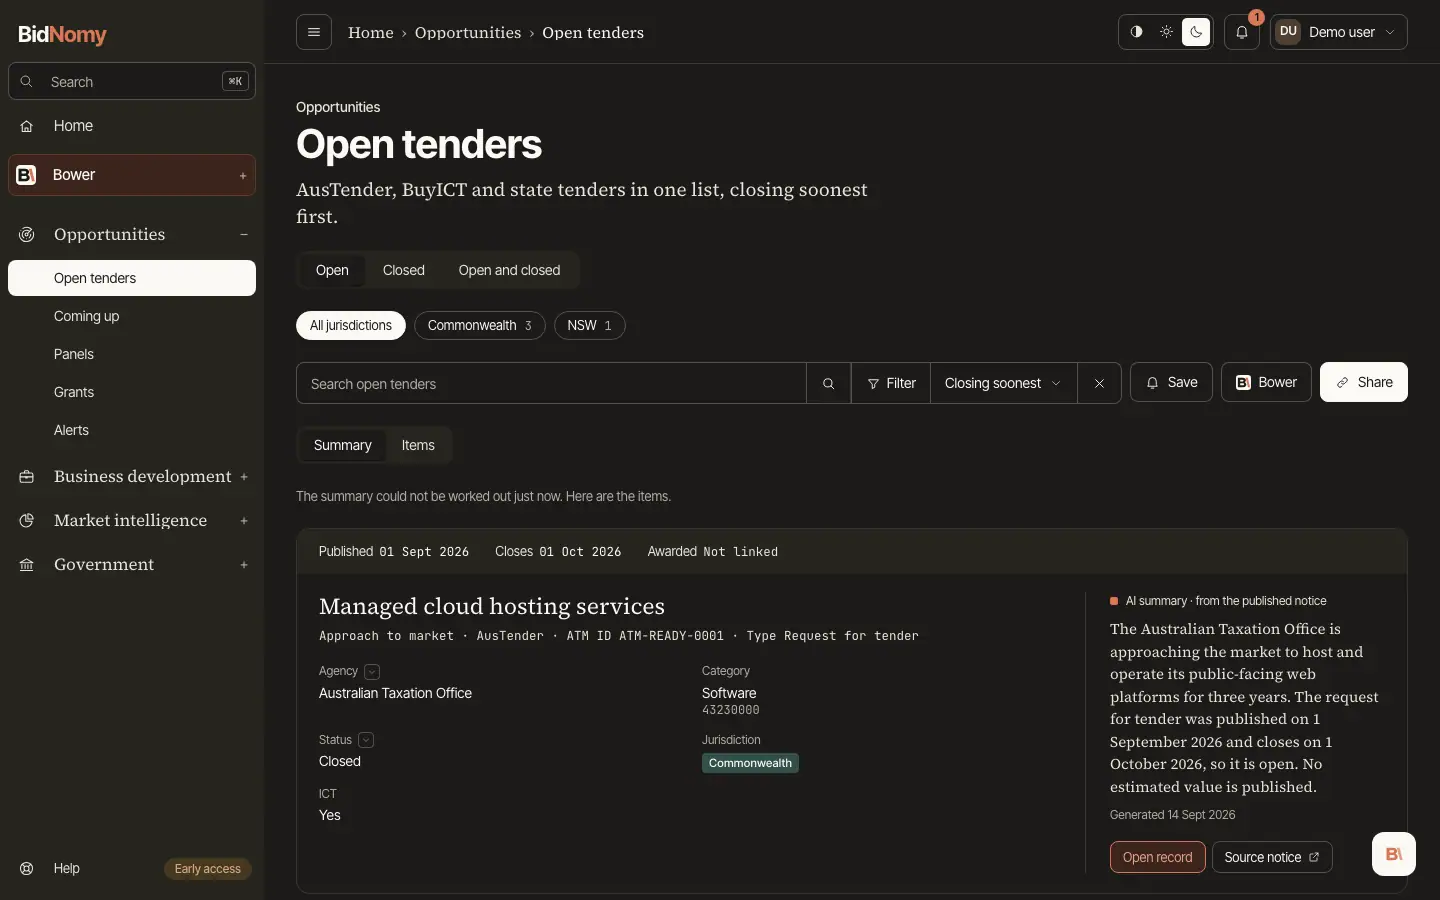Open Panels in the sidebar
The width and height of the screenshot is (1440, 900).
tap(132, 354)
